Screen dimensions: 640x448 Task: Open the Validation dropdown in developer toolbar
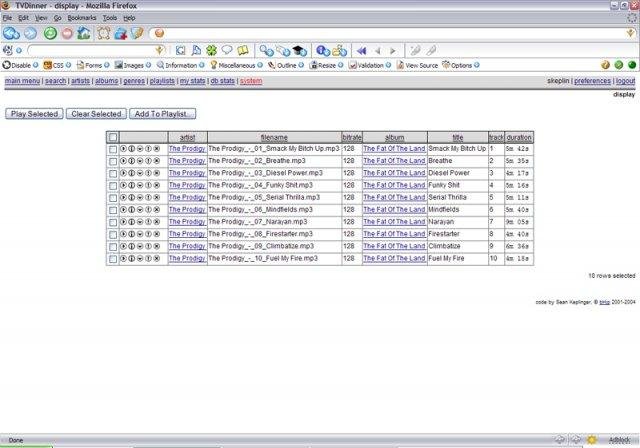(x=370, y=65)
